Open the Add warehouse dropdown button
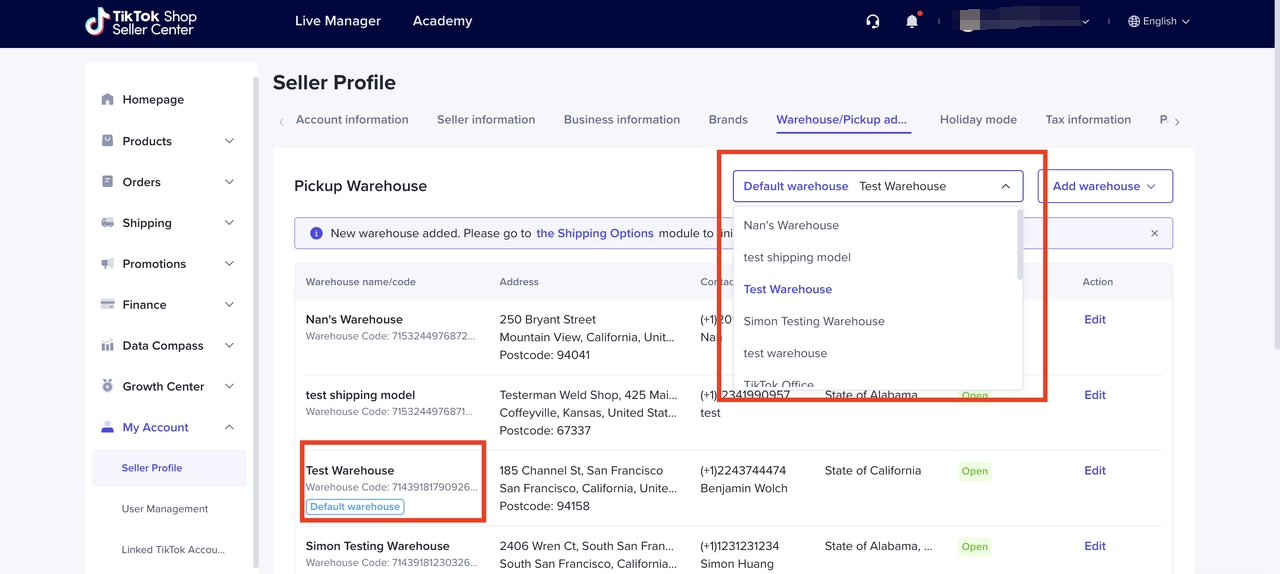The height and width of the screenshot is (574, 1280). 1104,186
